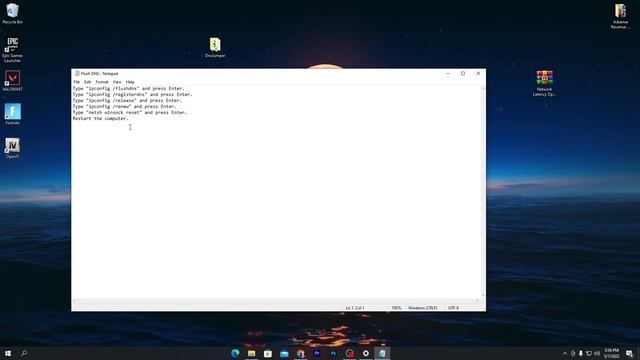Maximize the Notepad window
The height and width of the screenshot is (360, 640).
coord(463,73)
